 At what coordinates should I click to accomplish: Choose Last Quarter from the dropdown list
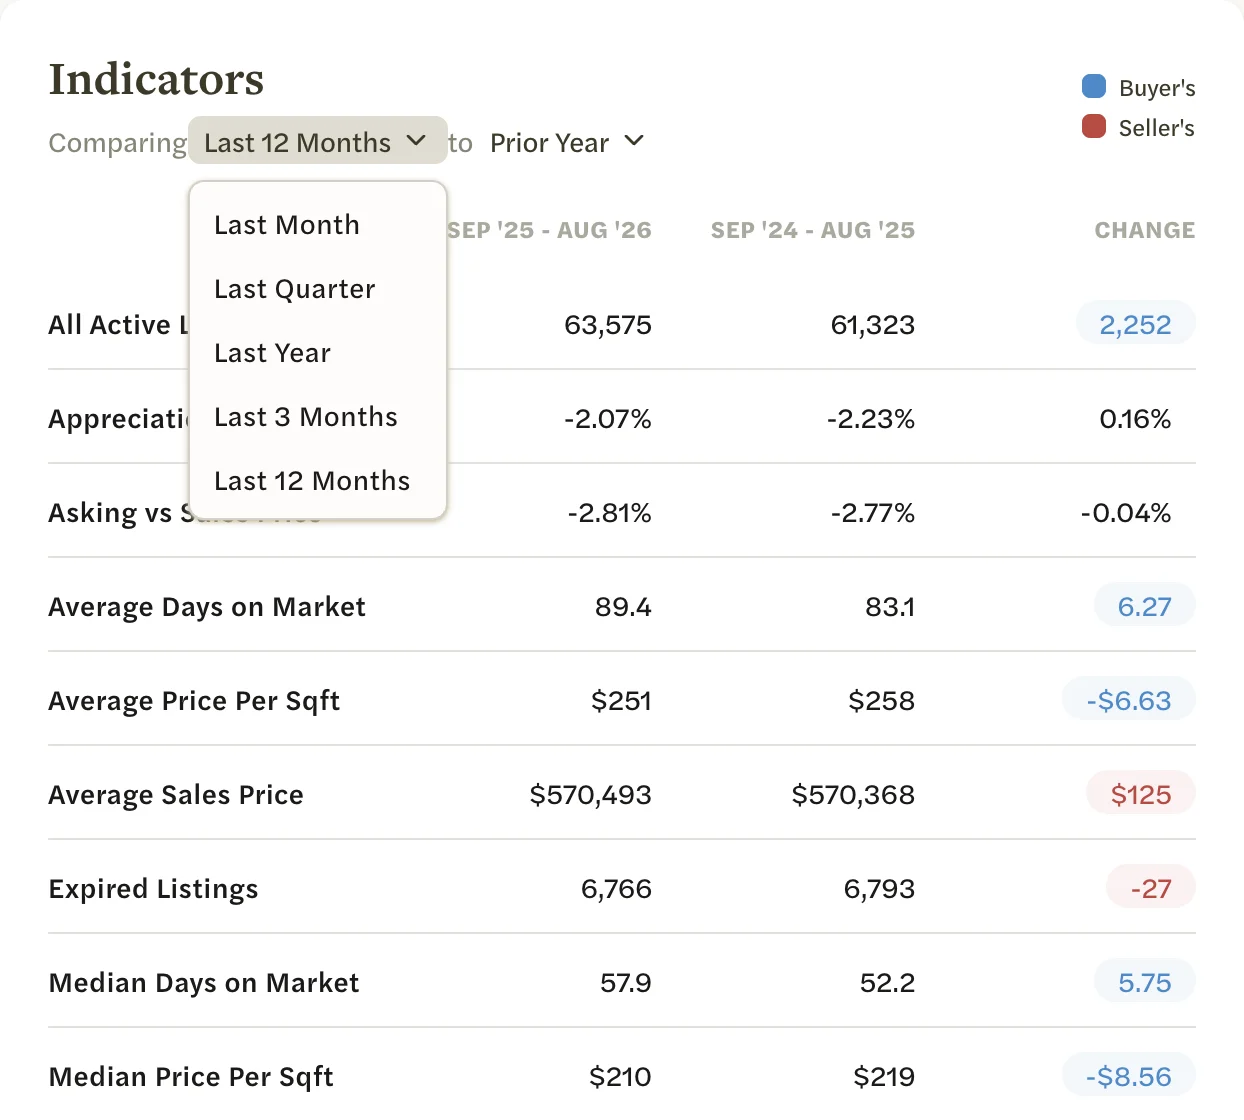tap(317, 289)
